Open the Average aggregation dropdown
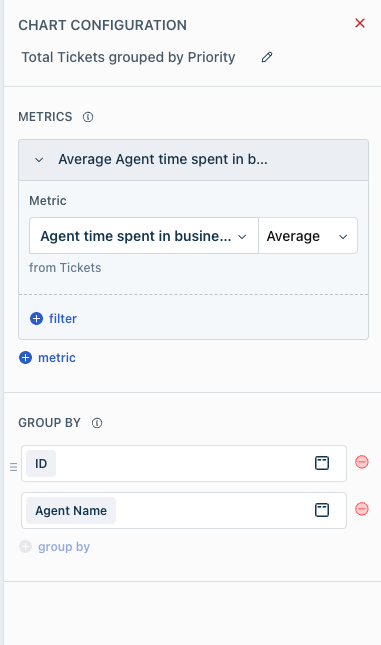Viewport: 381px width, 645px height. (308, 236)
